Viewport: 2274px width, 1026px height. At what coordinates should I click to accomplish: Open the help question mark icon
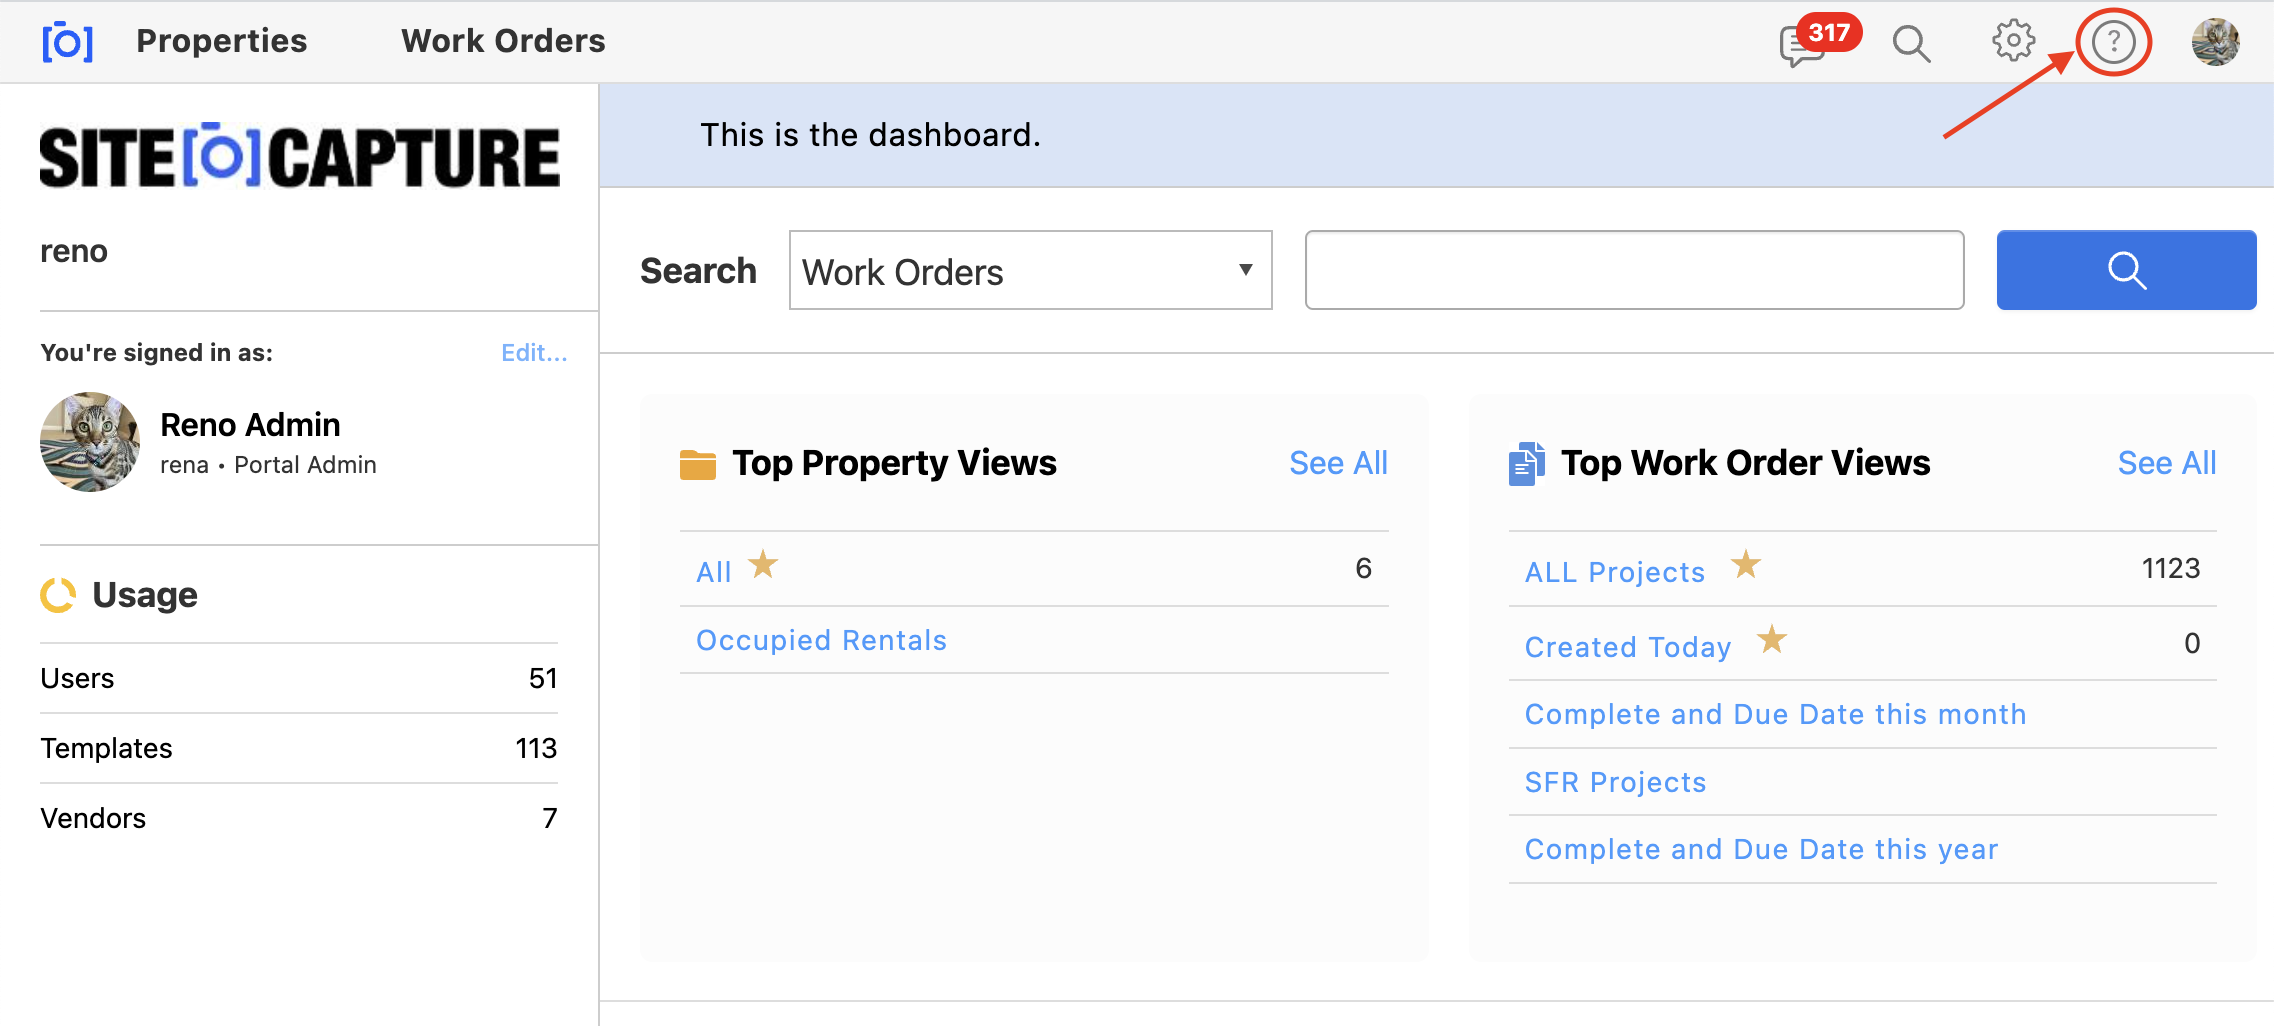[x=2114, y=42]
